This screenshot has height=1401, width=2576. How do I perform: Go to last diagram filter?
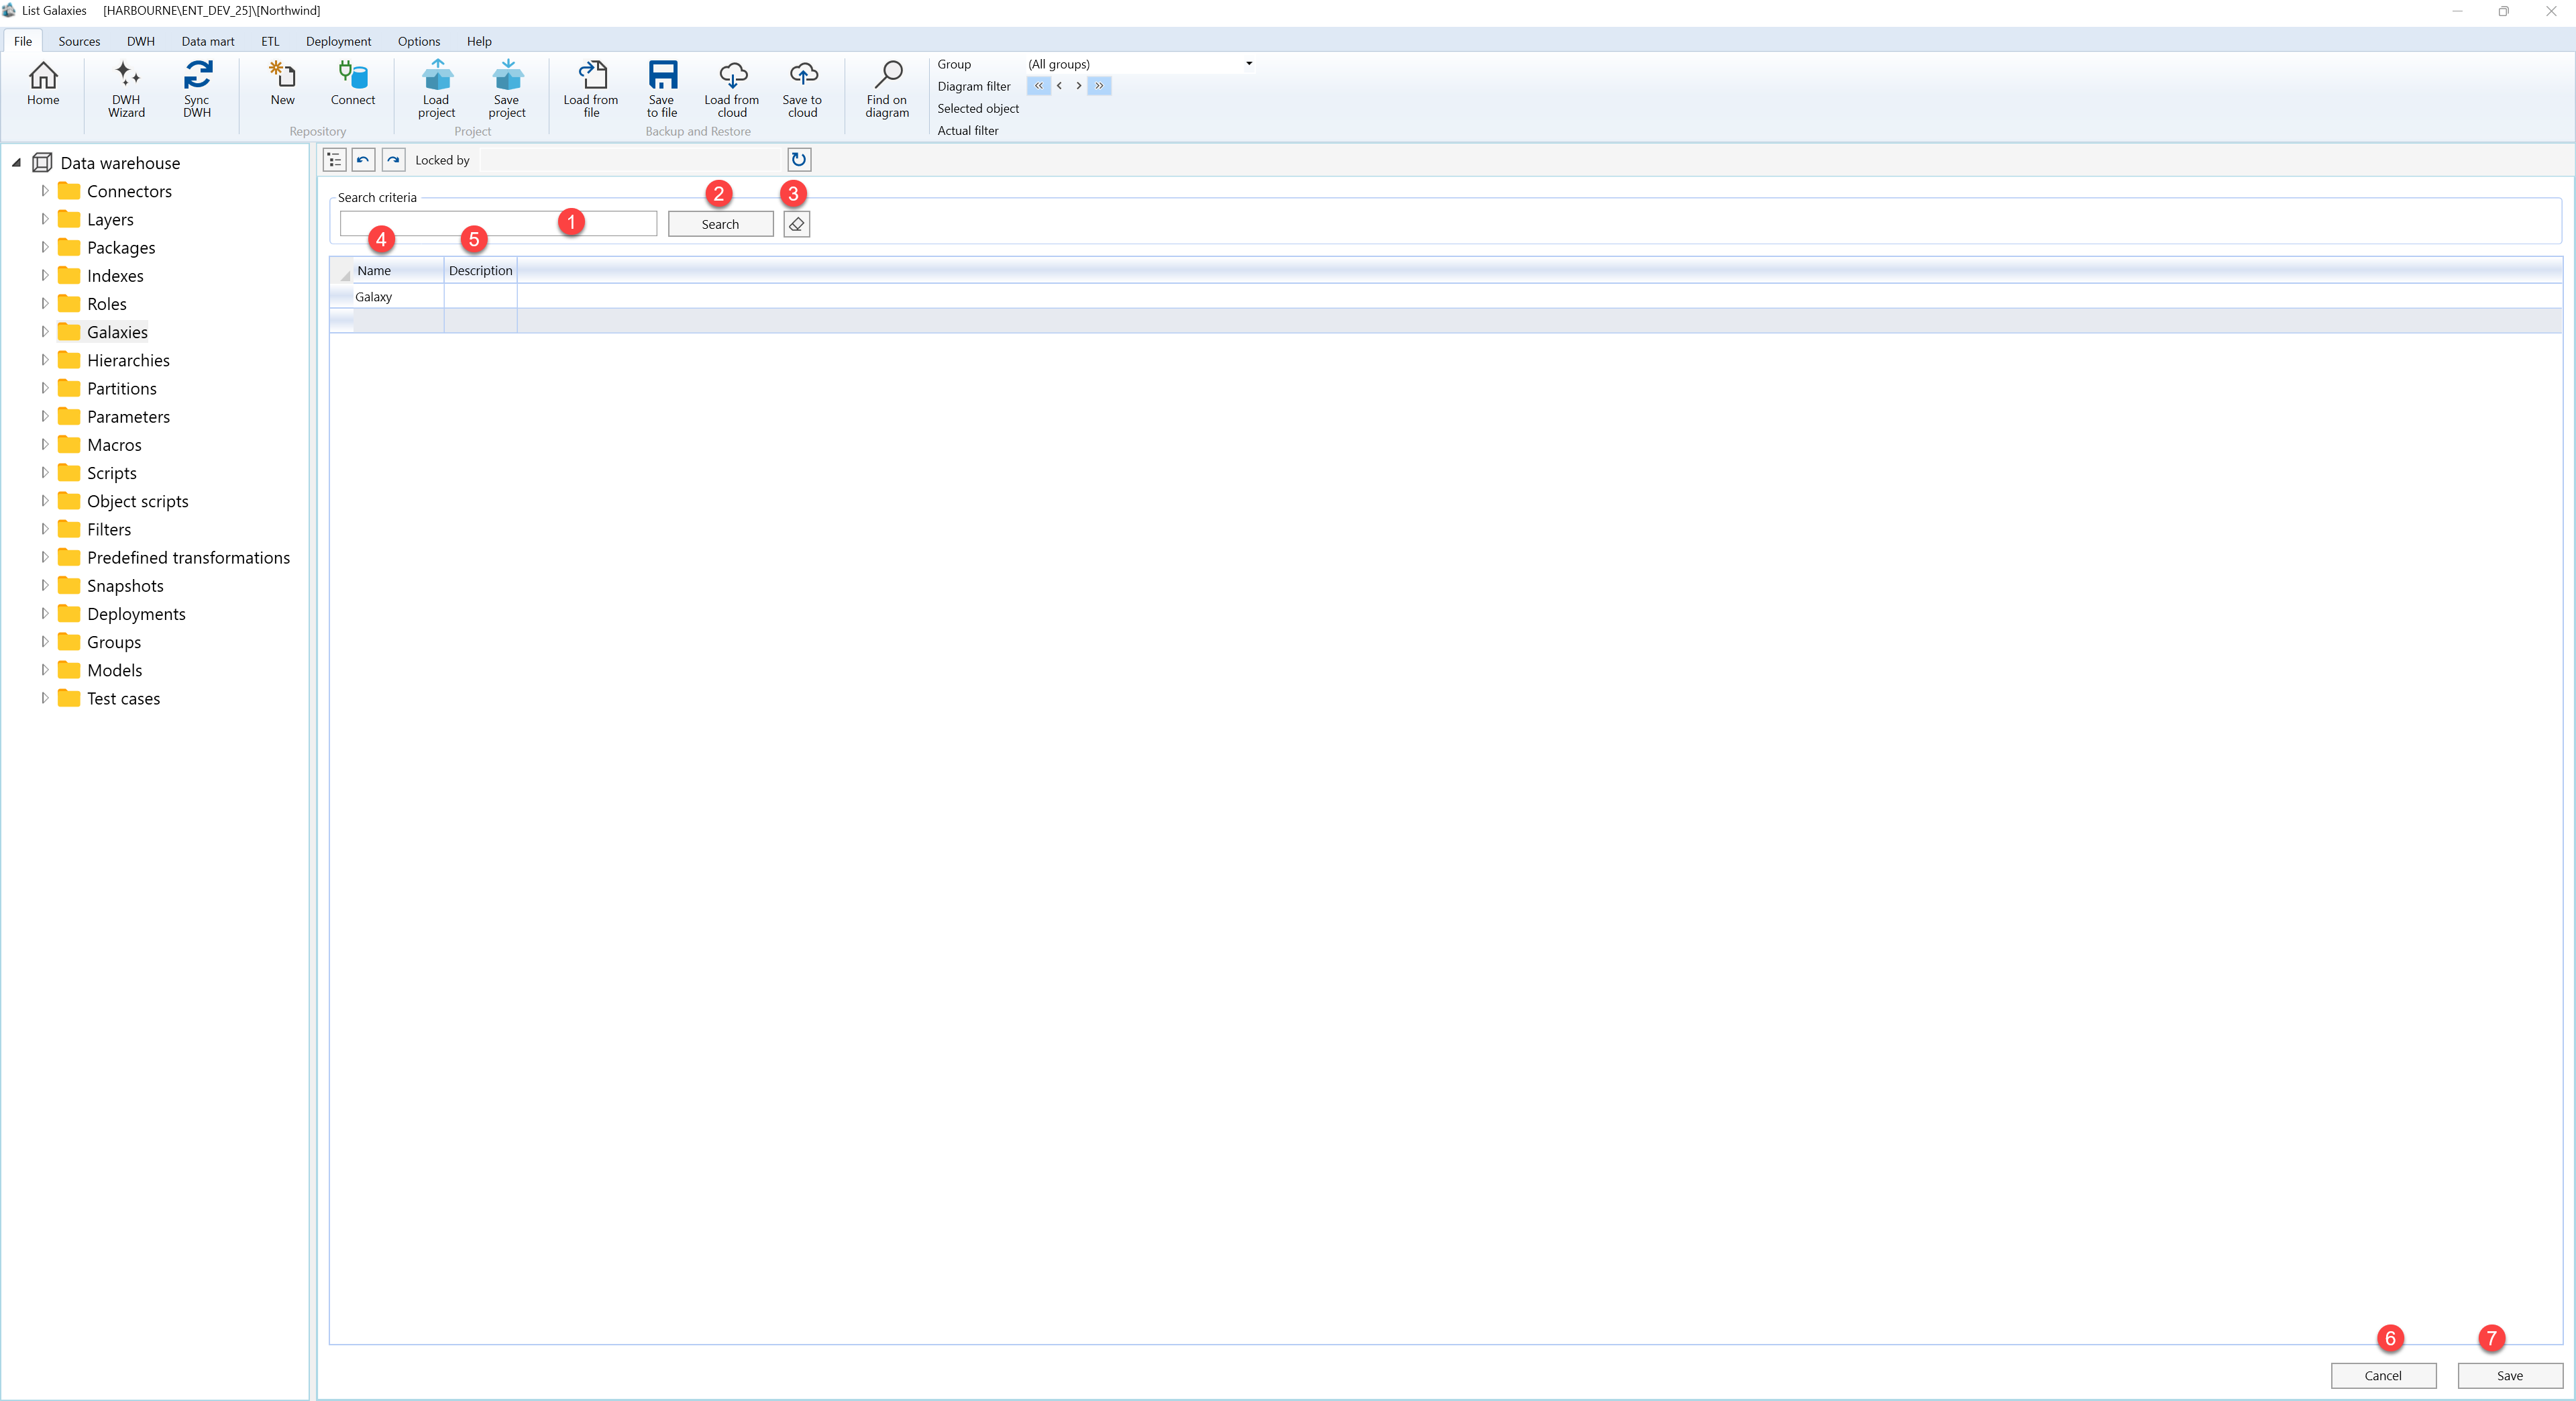pyautogui.click(x=1099, y=86)
